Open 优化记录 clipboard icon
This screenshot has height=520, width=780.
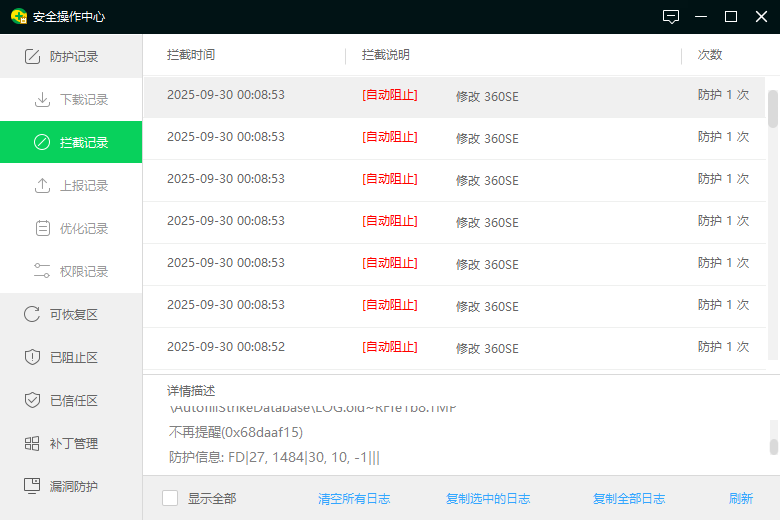click(x=43, y=228)
